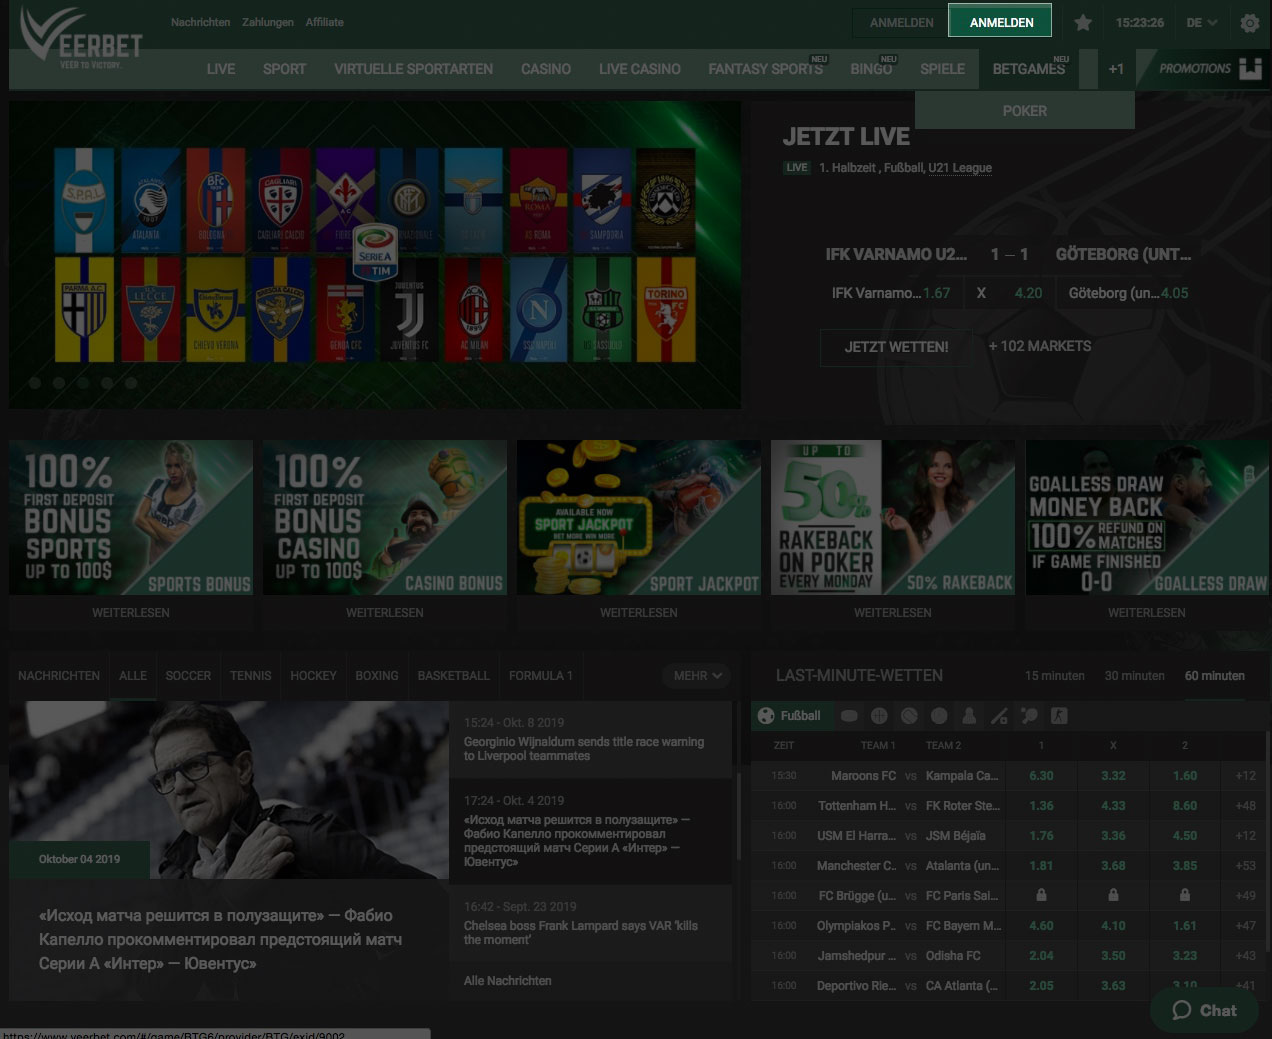Screen dimensions: 1272x1039
Task: Expand +48 markets for Tottenham match
Action: (1245, 806)
